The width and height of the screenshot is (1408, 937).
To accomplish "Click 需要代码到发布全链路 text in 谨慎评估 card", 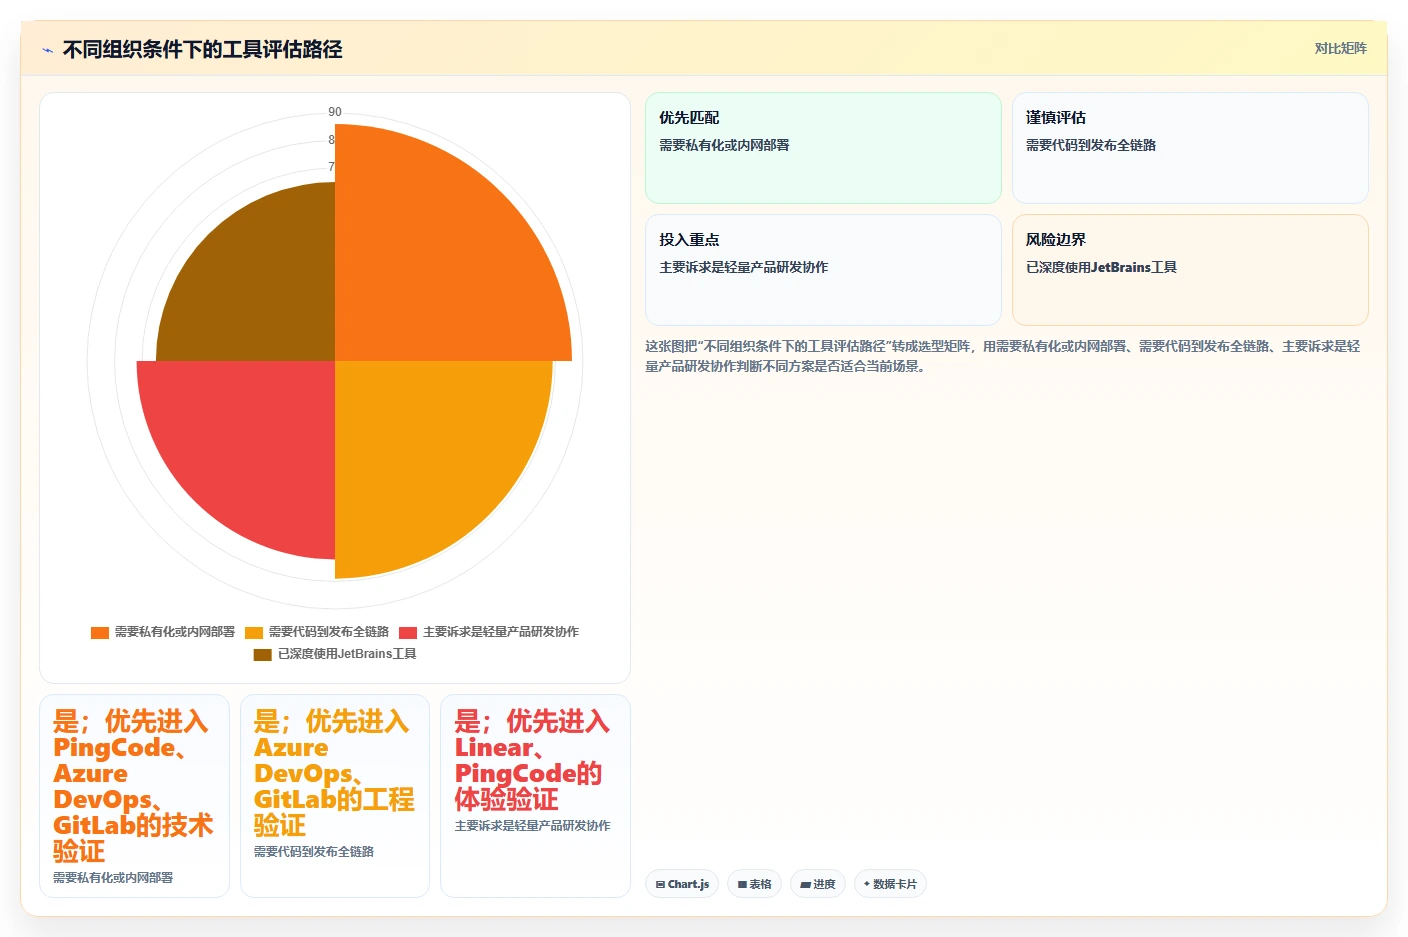I will click(1091, 145).
